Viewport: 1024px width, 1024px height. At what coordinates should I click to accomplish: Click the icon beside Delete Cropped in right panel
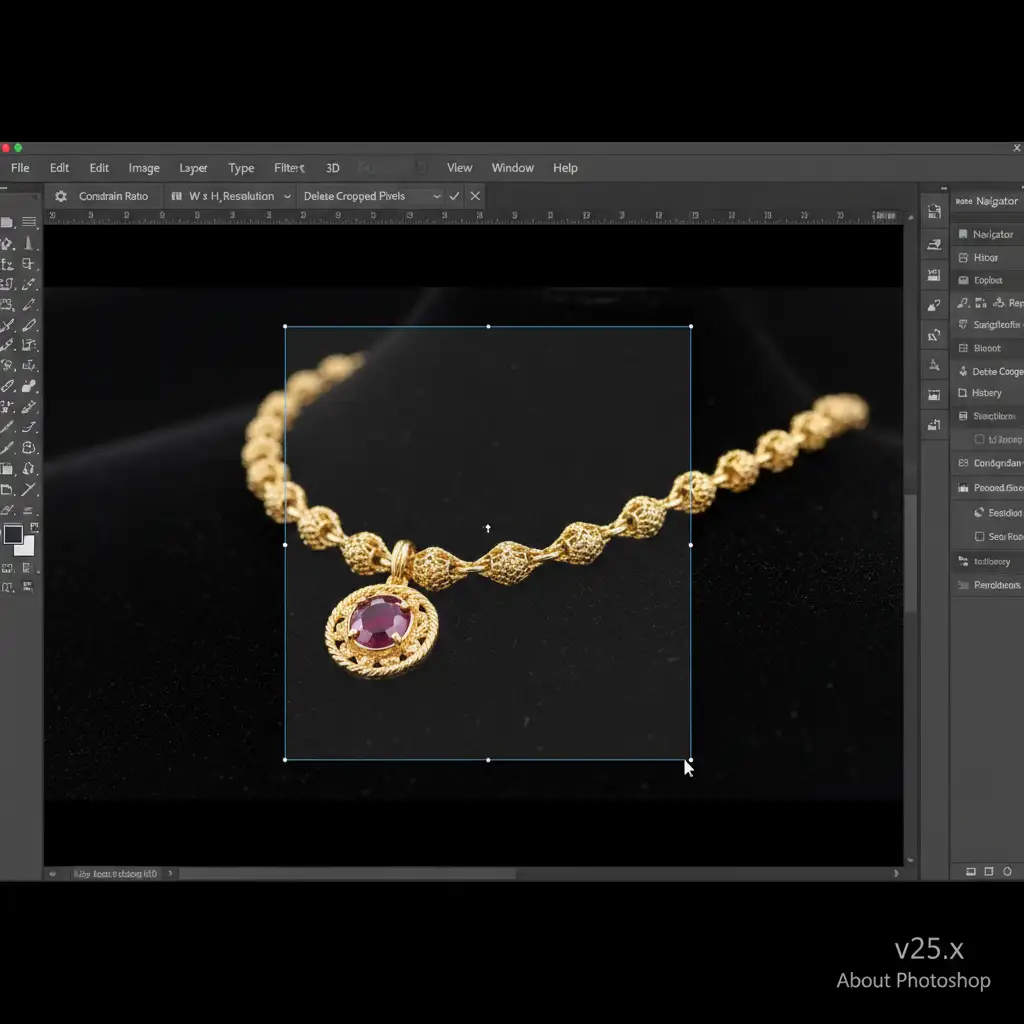click(963, 371)
